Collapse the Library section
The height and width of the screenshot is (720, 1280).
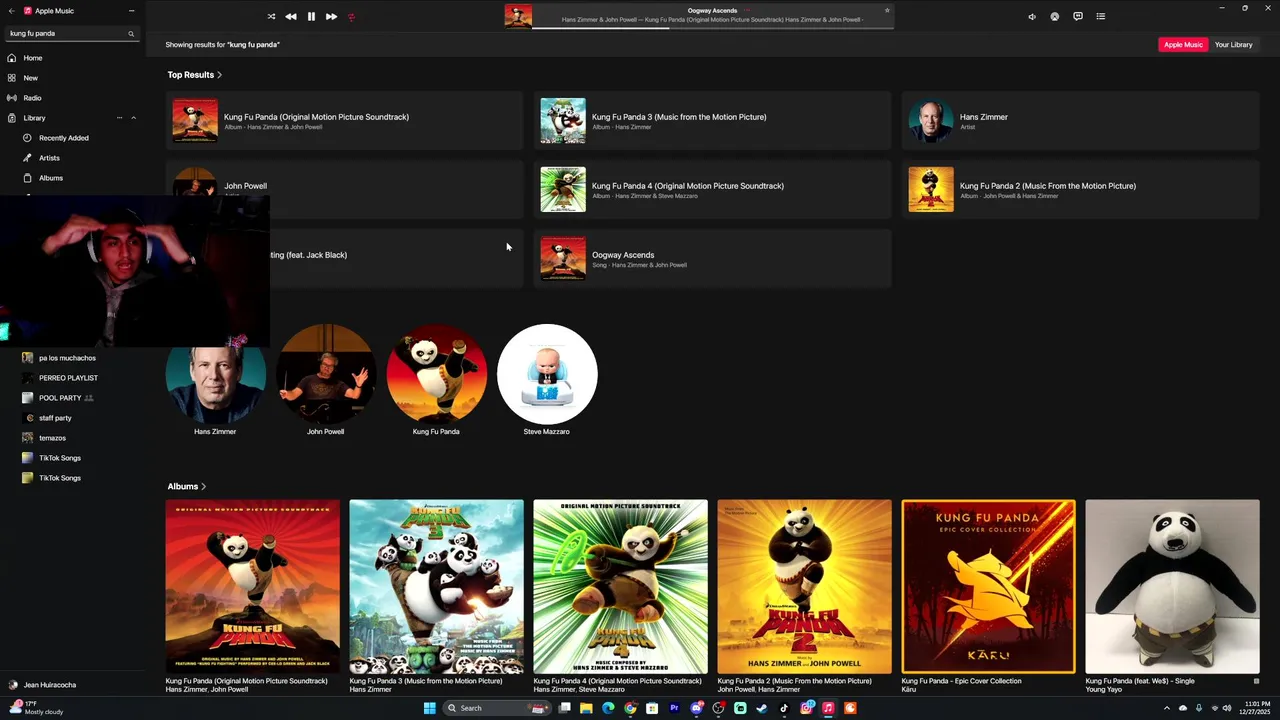[133, 118]
